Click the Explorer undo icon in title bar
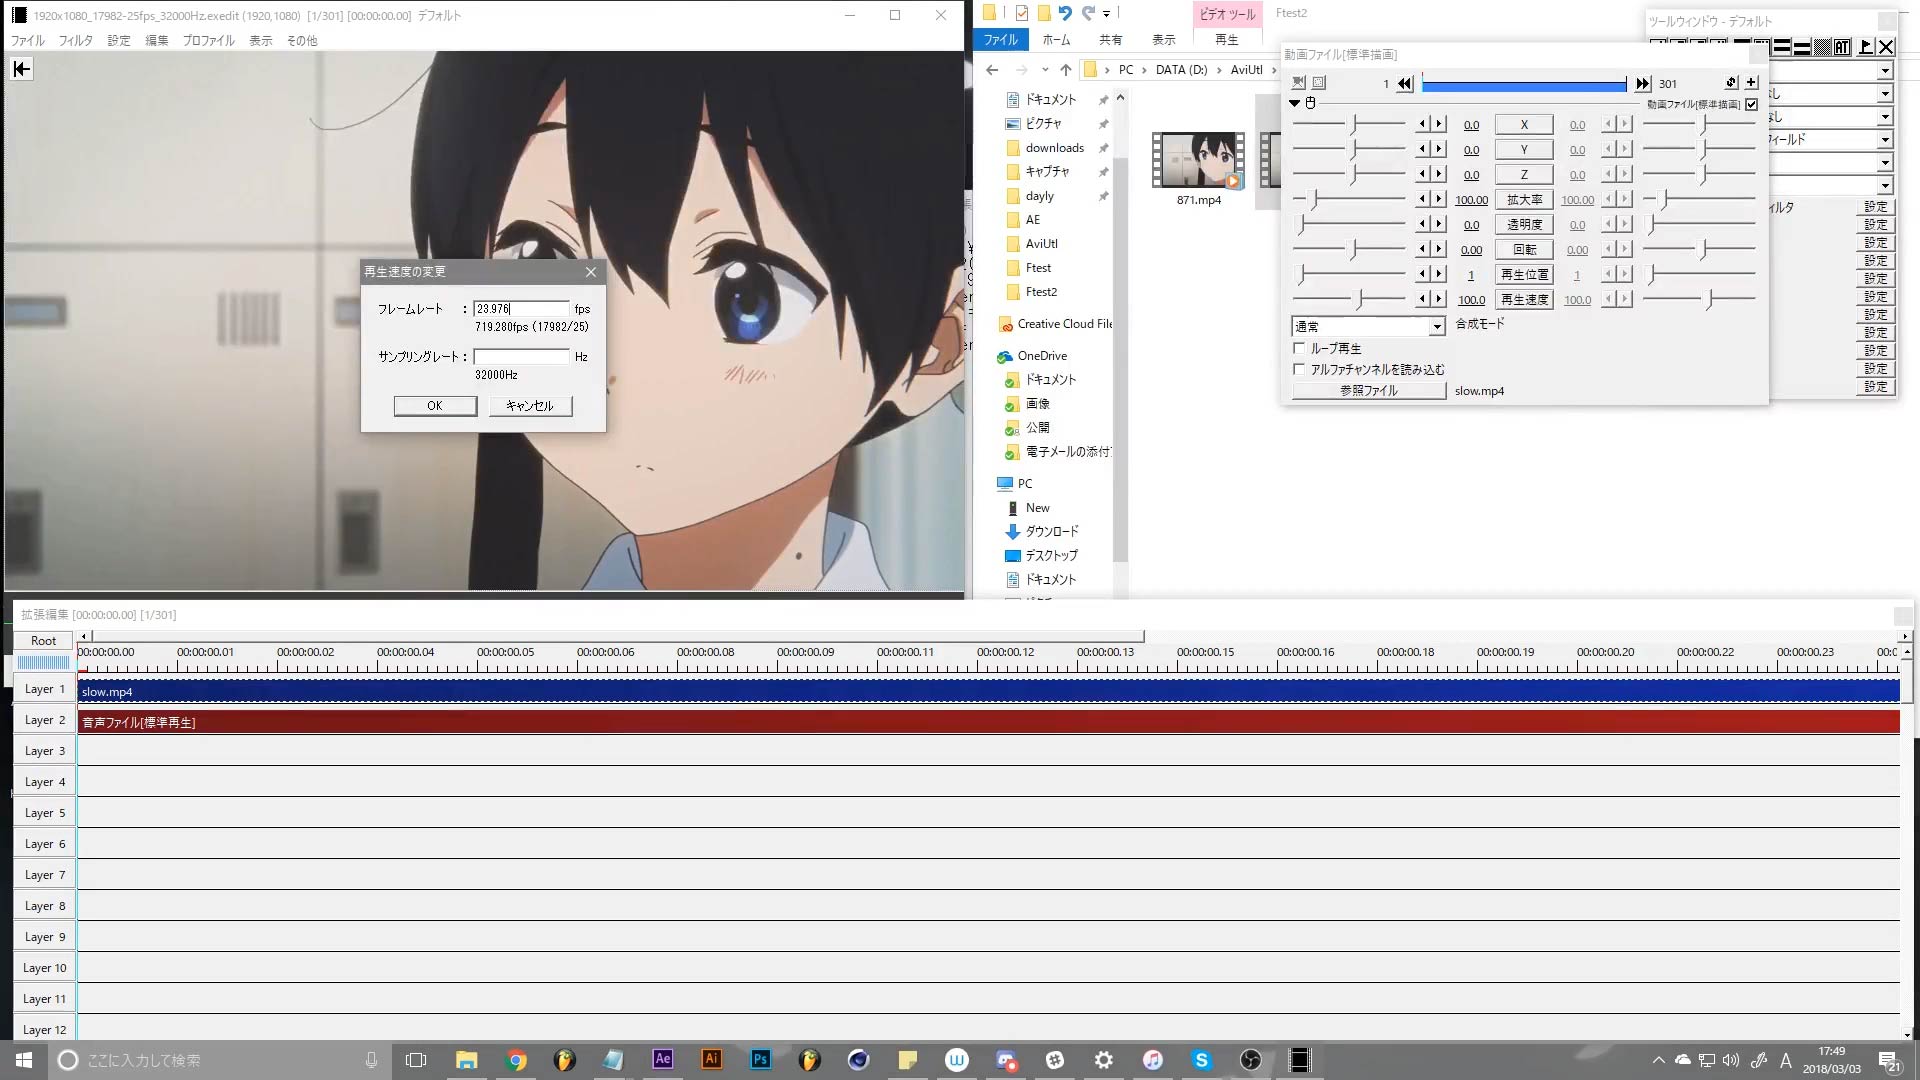The image size is (1920, 1080). [x=1064, y=13]
